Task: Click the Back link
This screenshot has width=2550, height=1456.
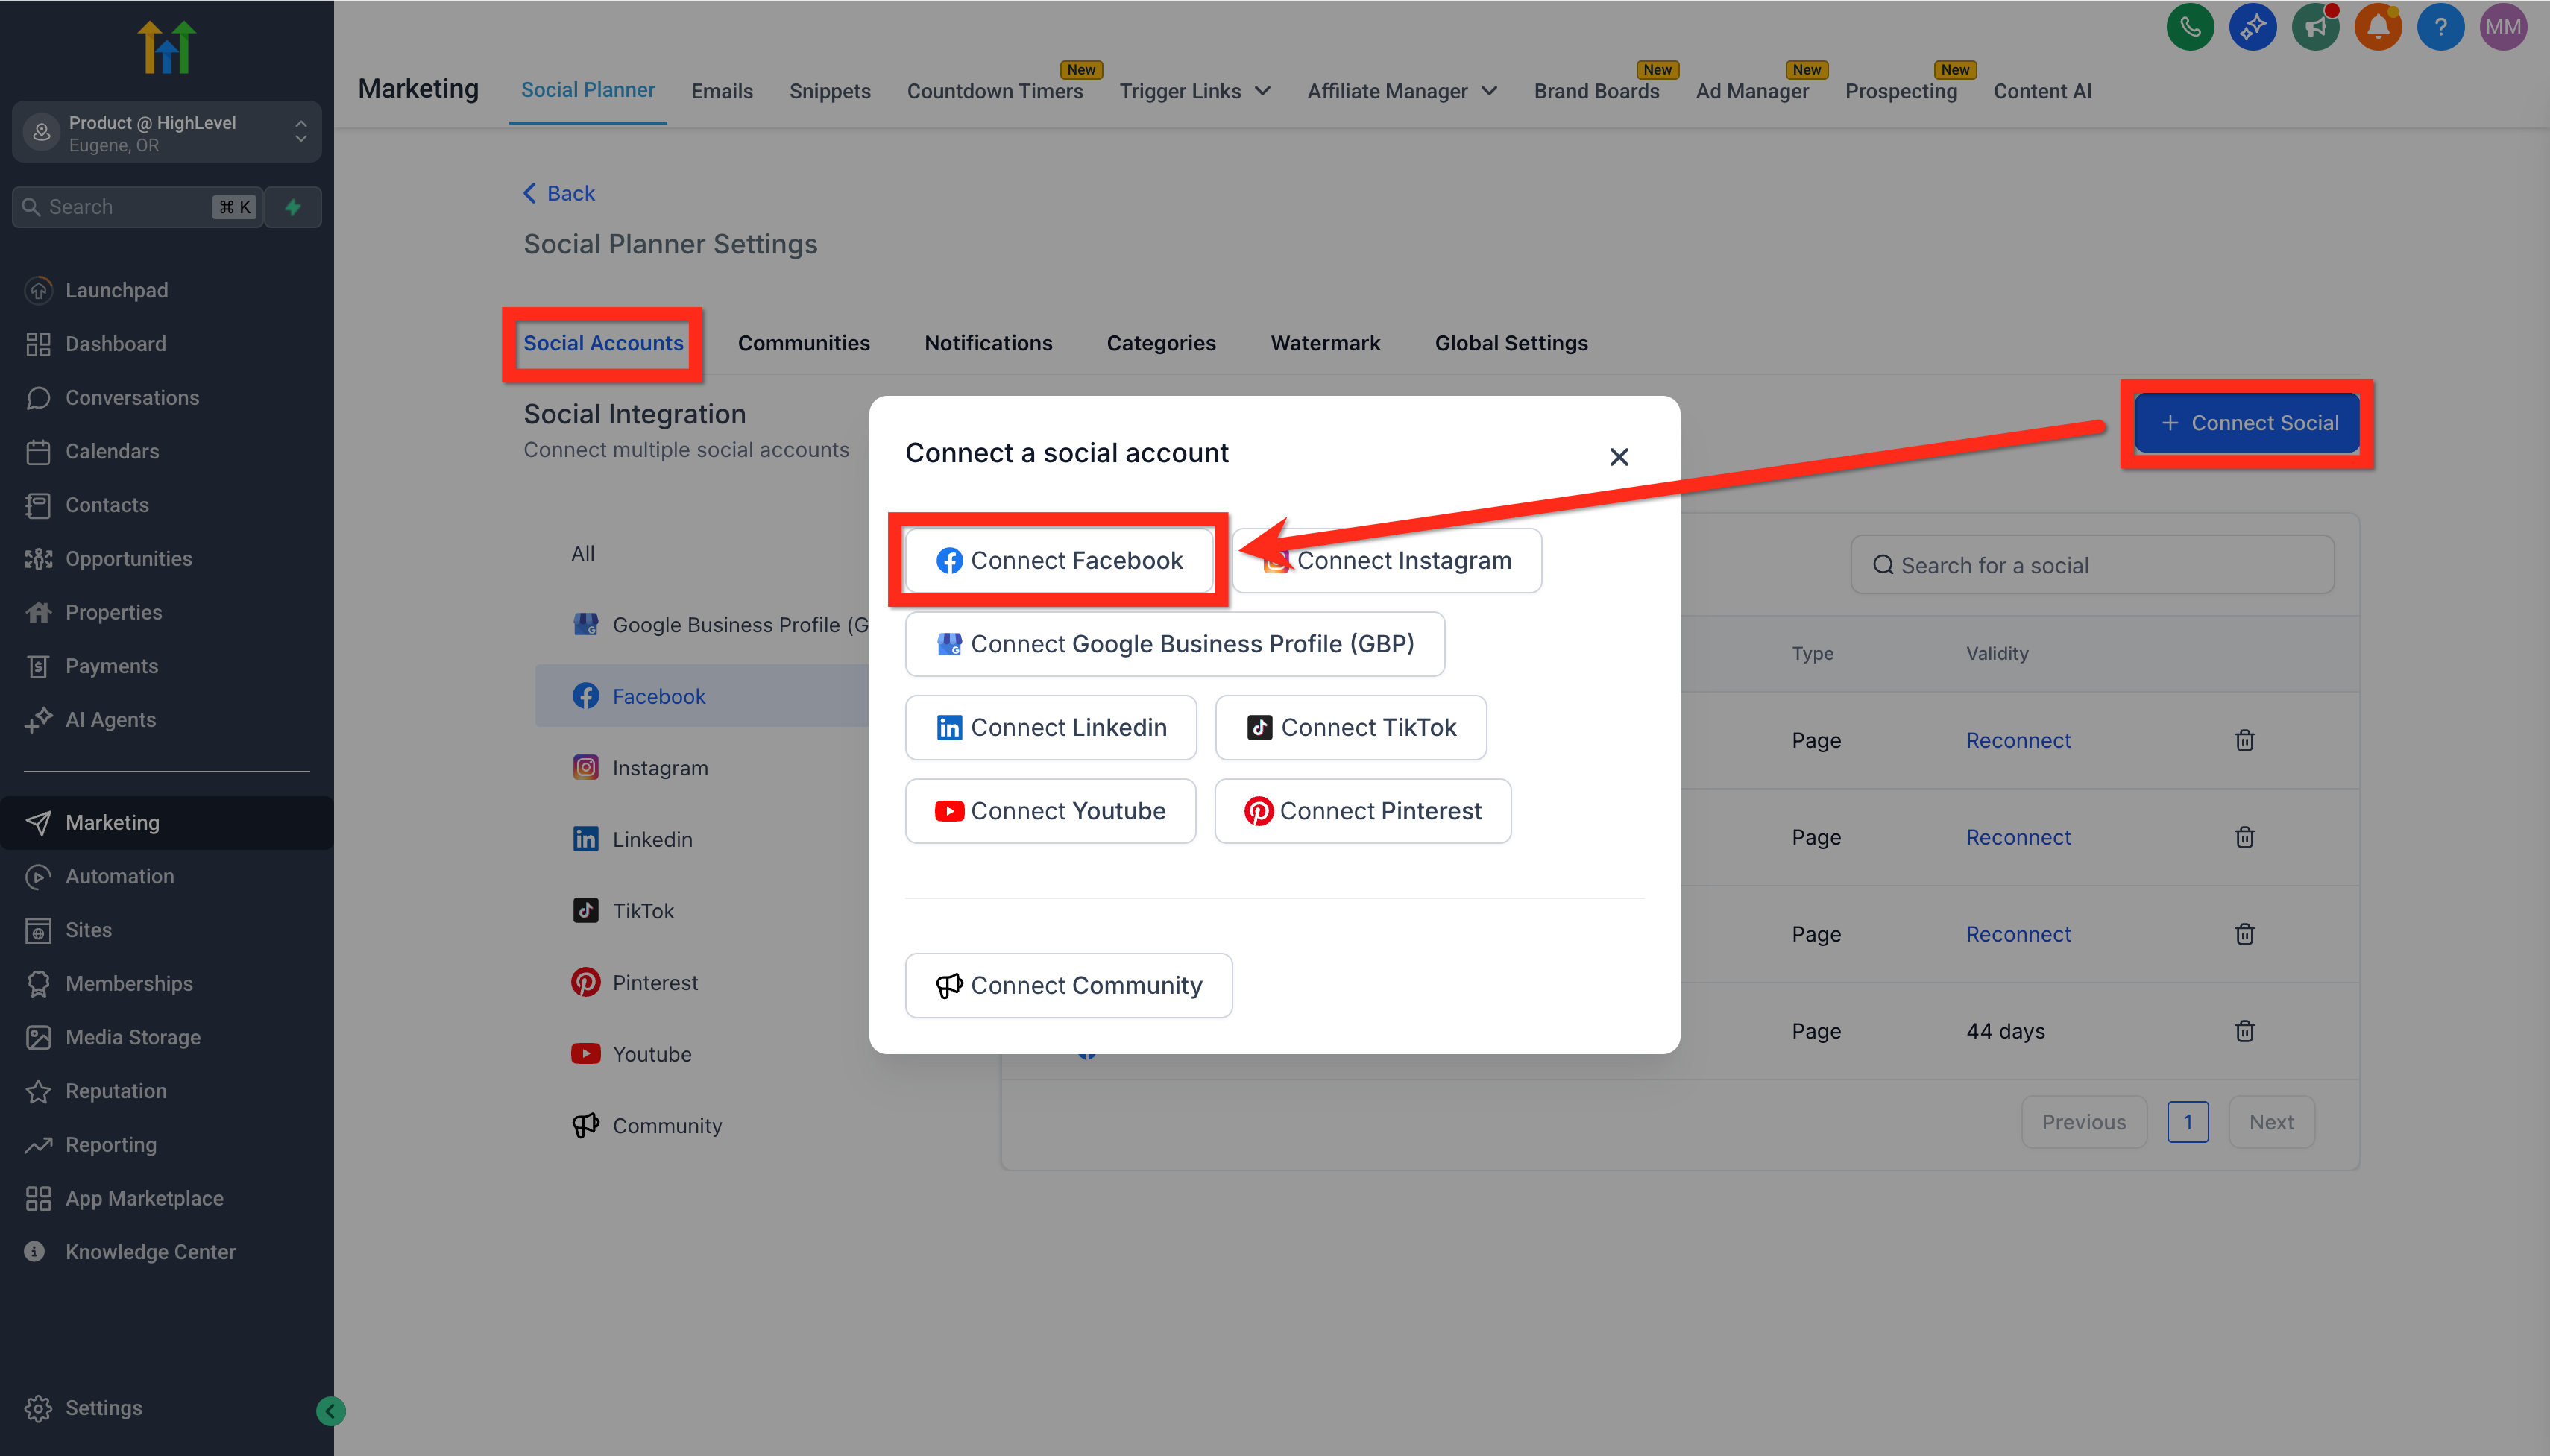Action: 559,193
